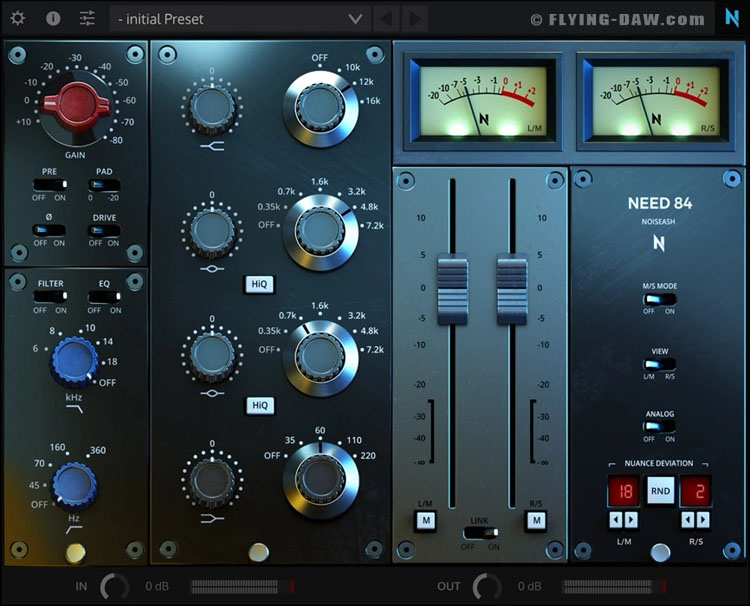Click the Noiseash N logo top right

(x=732, y=18)
